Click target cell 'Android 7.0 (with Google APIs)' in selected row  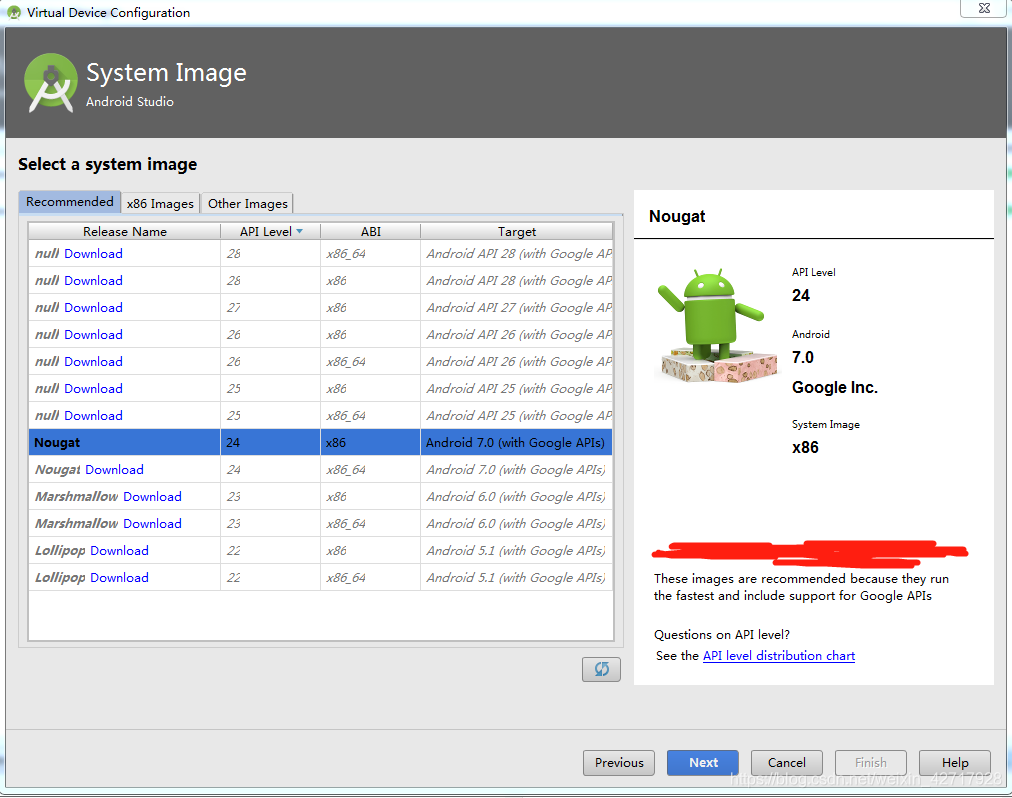(x=515, y=443)
